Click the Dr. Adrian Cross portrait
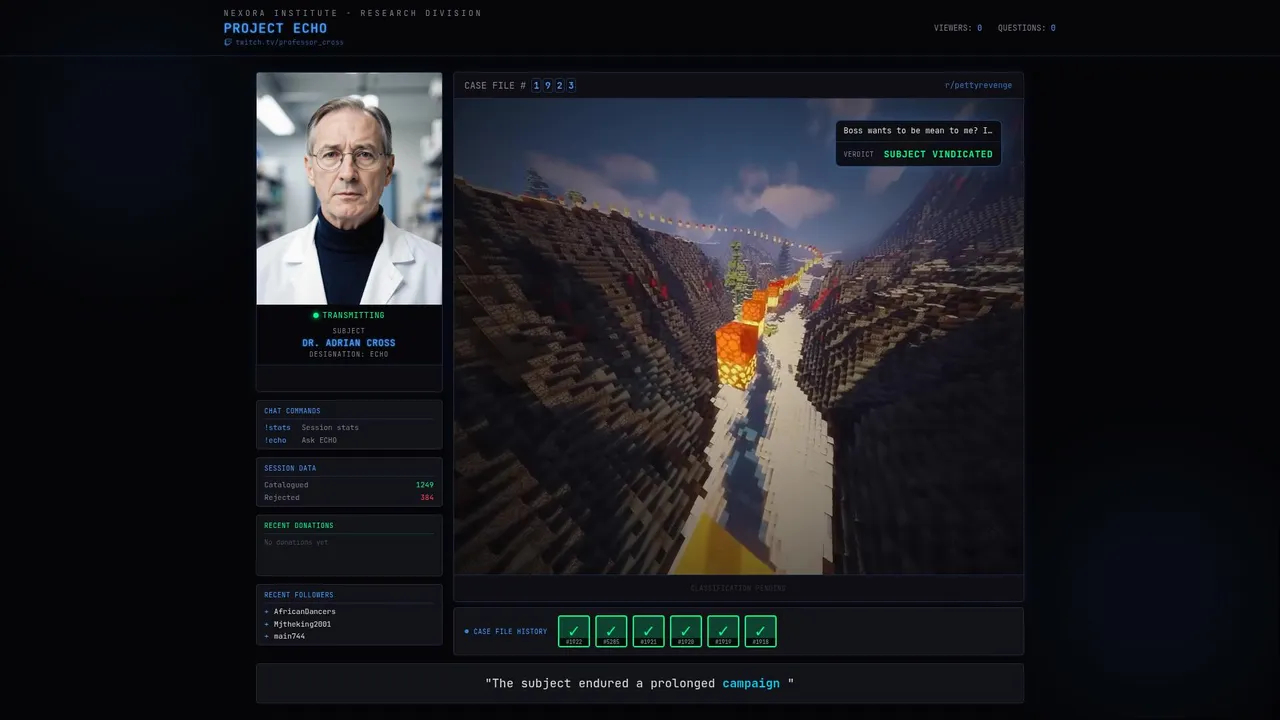The image size is (1280, 720). tap(349, 188)
